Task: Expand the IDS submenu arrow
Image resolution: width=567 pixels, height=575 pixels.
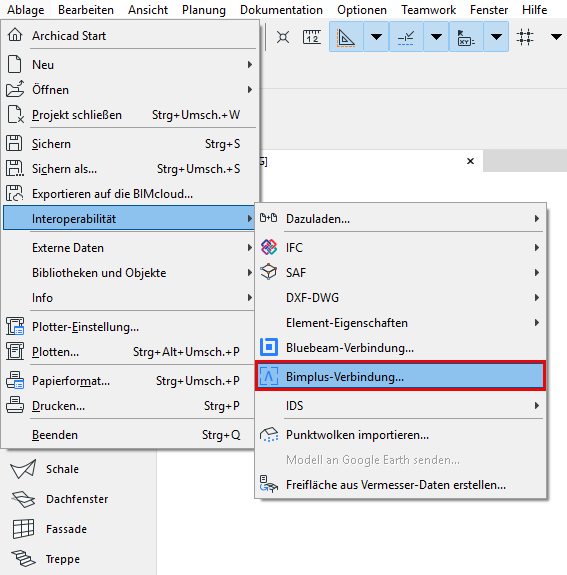Action: (537, 406)
